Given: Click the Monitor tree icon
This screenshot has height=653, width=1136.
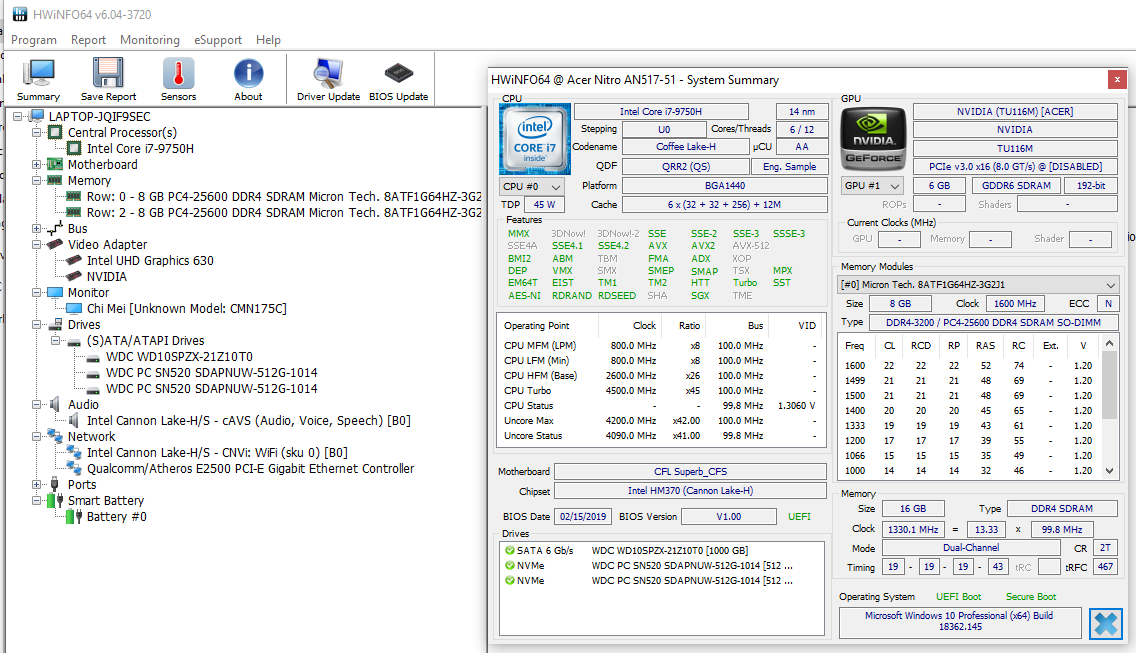Looking at the screenshot, I should (x=55, y=292).
